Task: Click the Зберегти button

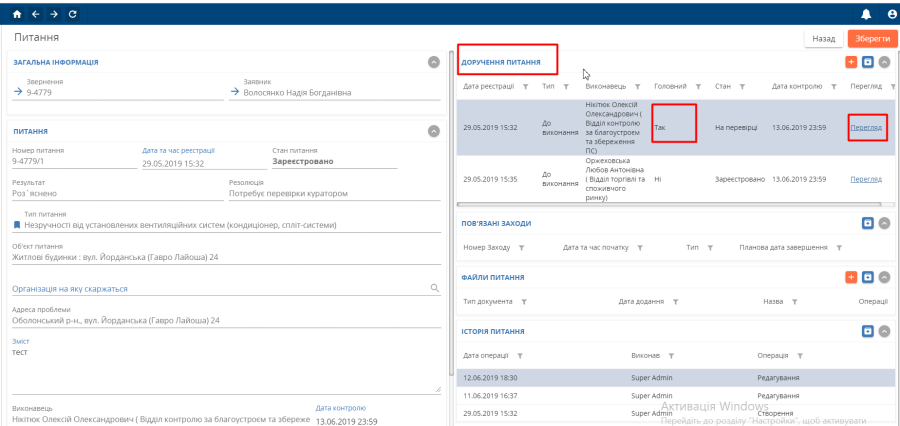Action: tap(872, 38)
